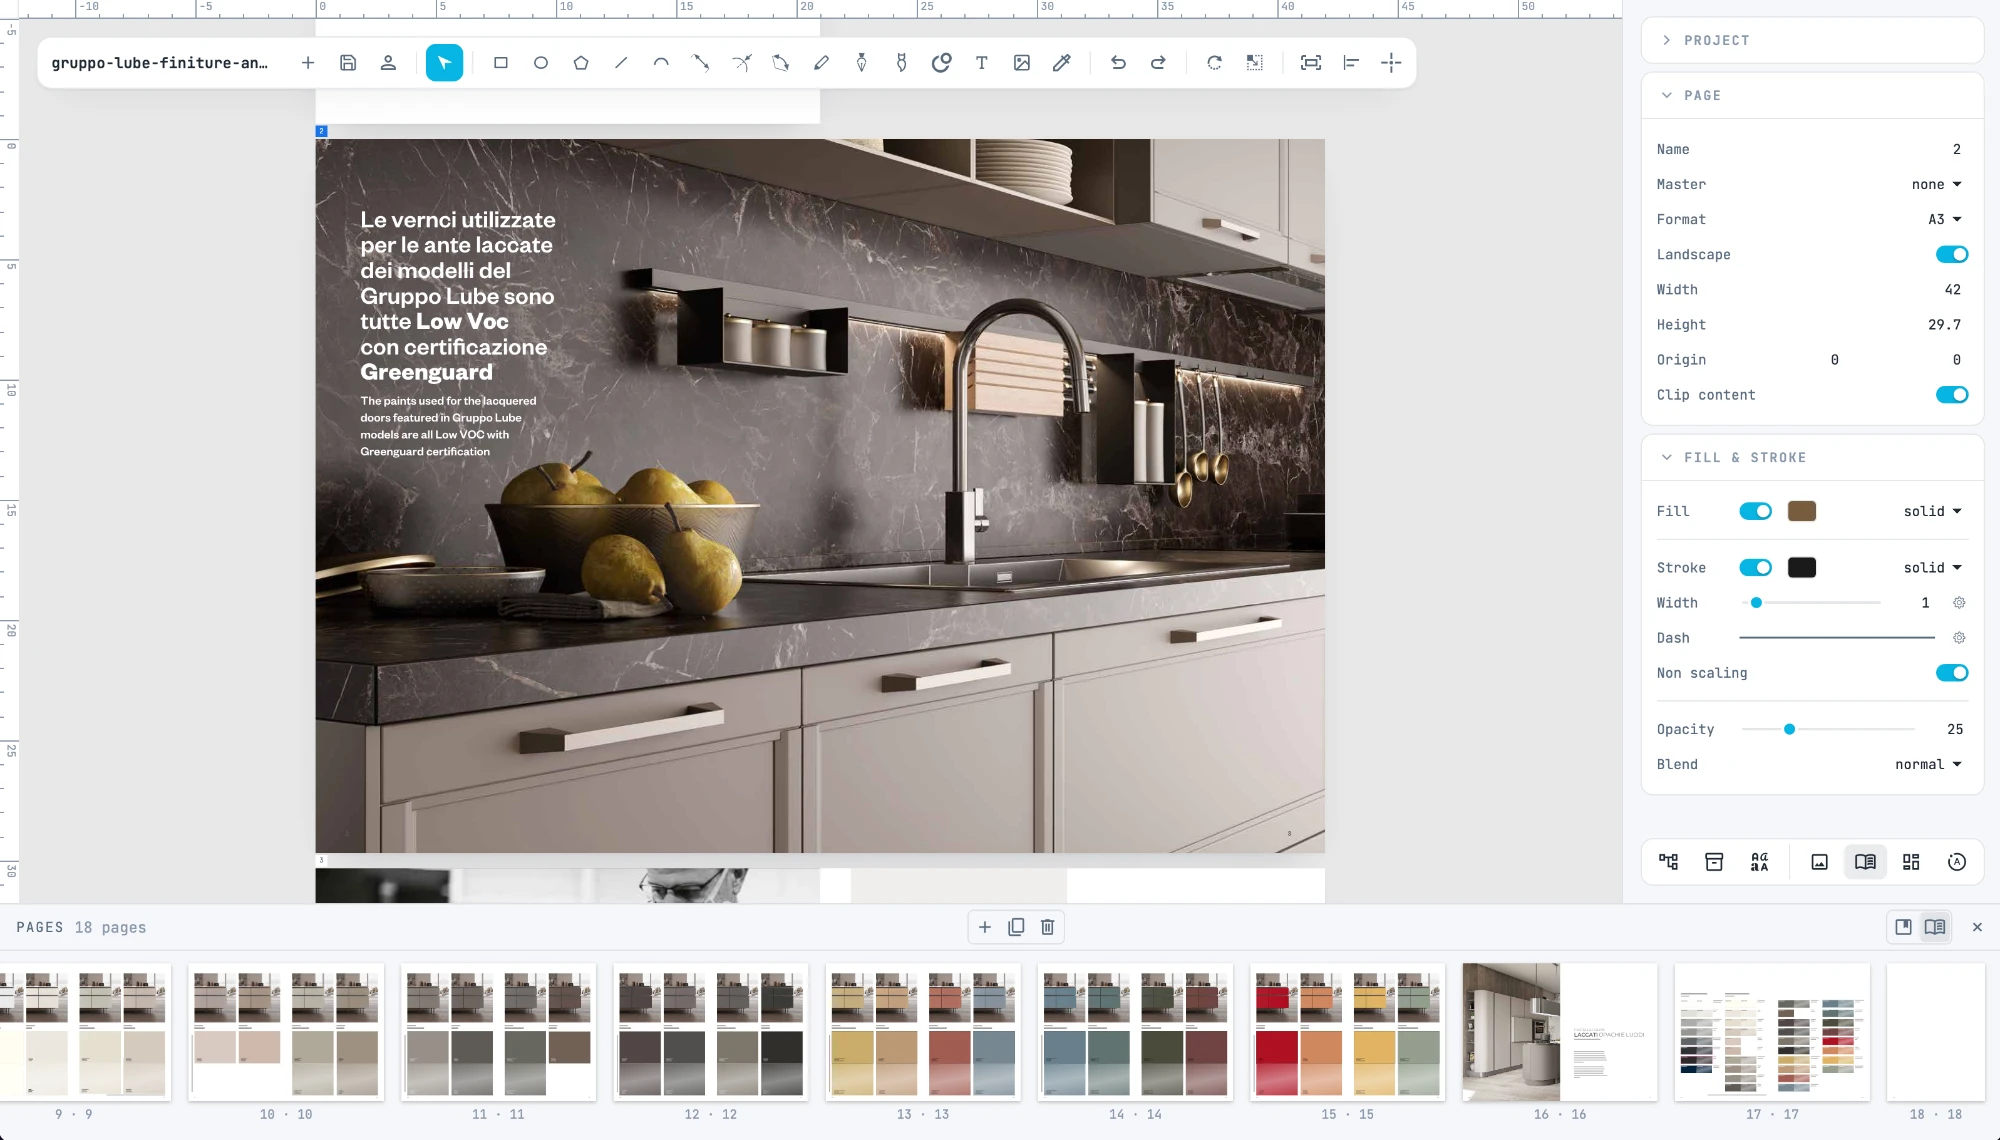The width and height of the screenshot is (2000, 1140).
Task: Open the grid layout panel icon
Action: pos(1911,862)
